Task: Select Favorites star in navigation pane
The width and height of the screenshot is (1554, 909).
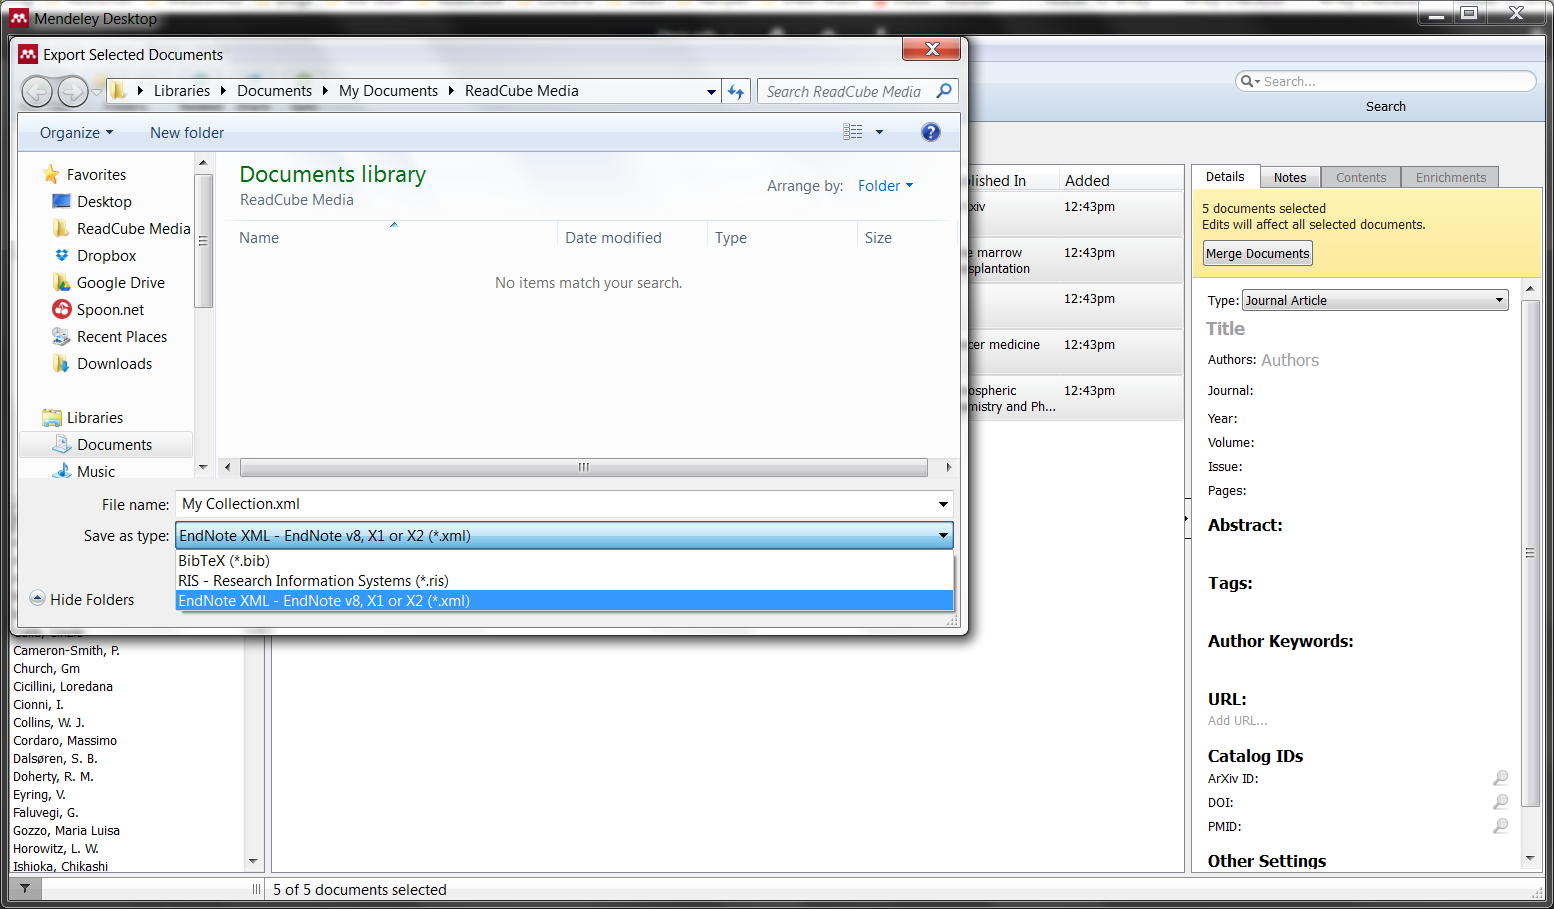Action: click(x=52, y=174)
